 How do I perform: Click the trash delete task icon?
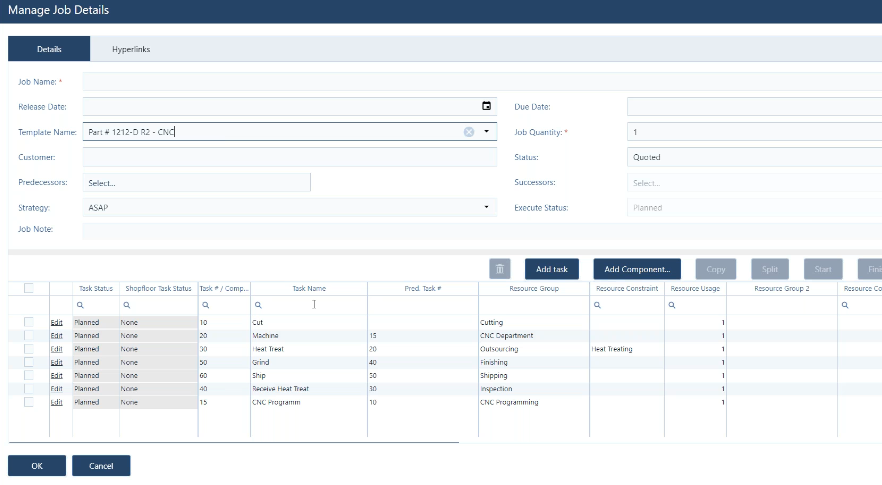pyautogui.click(x=500, y=269)
